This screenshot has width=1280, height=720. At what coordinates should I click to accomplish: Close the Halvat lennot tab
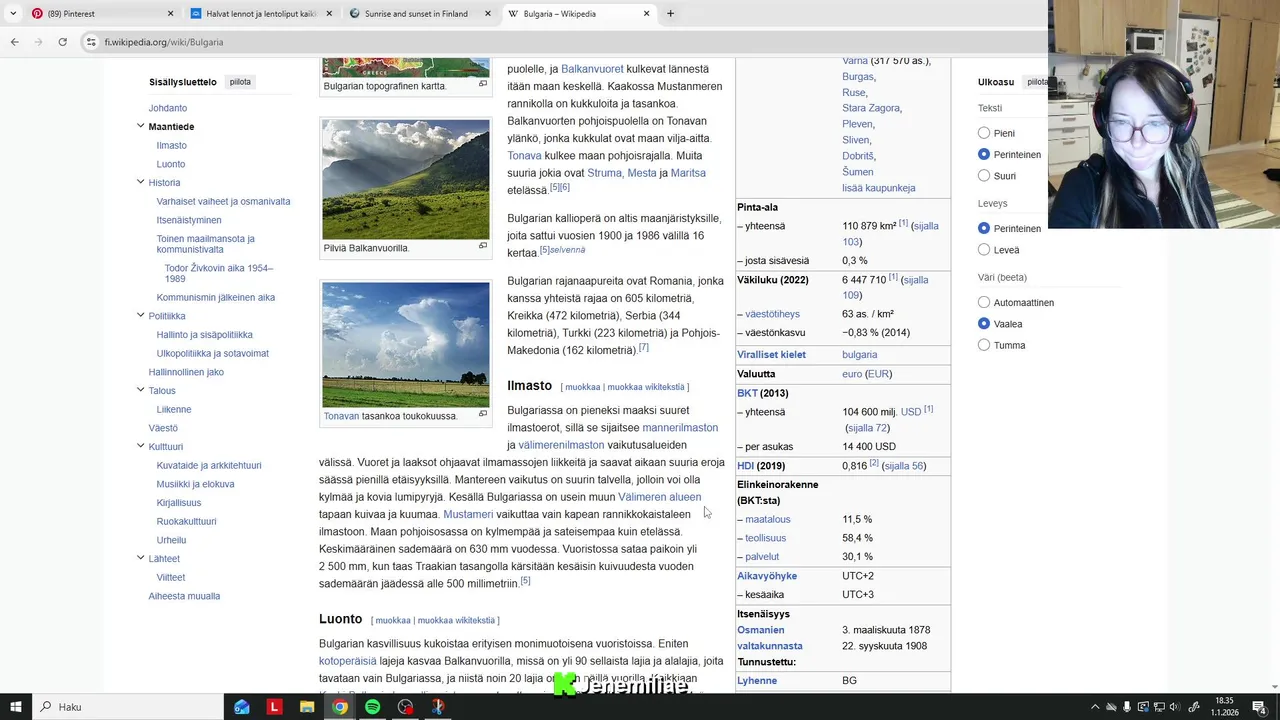[329, 14]
